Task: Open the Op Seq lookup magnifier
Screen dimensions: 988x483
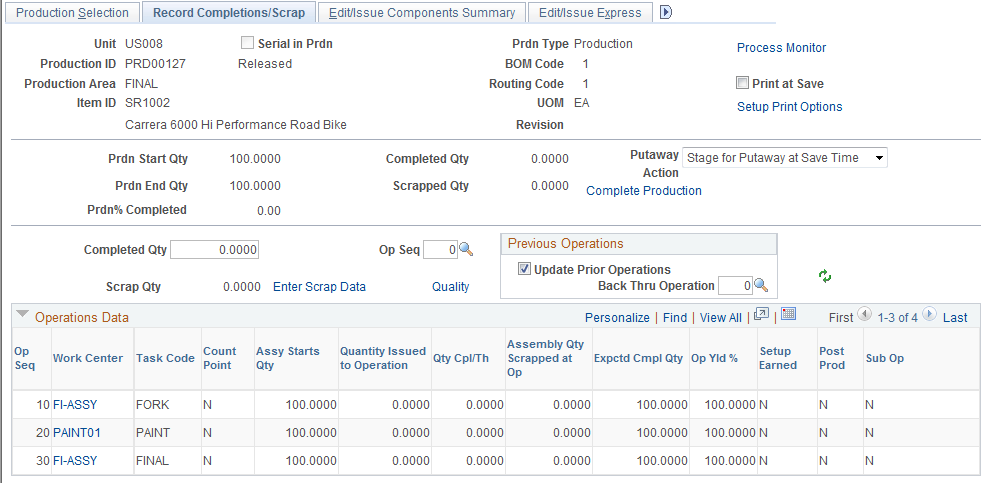Action: [466, 250]
